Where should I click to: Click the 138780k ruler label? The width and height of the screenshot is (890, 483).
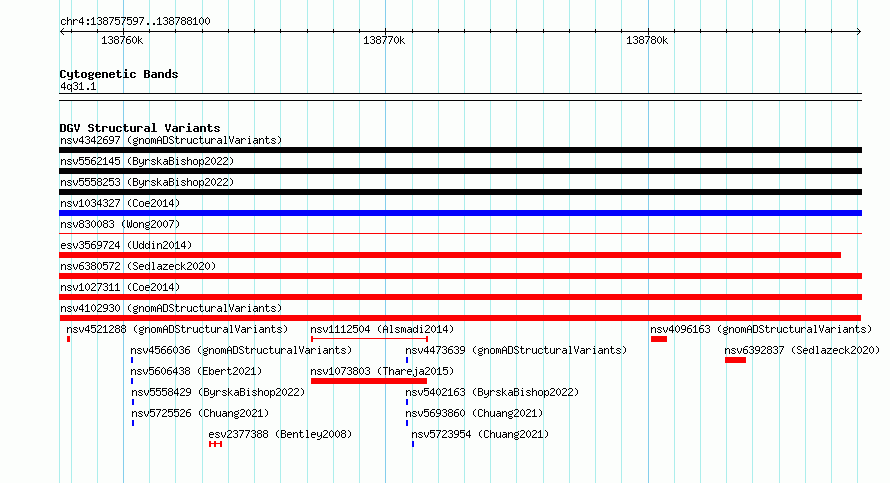[x=647, y=41]
